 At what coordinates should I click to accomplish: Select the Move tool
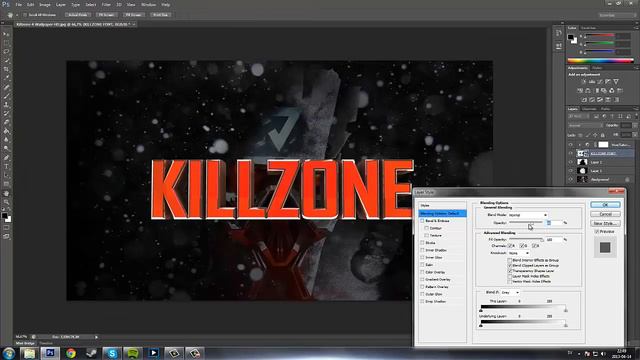[6, 34]
